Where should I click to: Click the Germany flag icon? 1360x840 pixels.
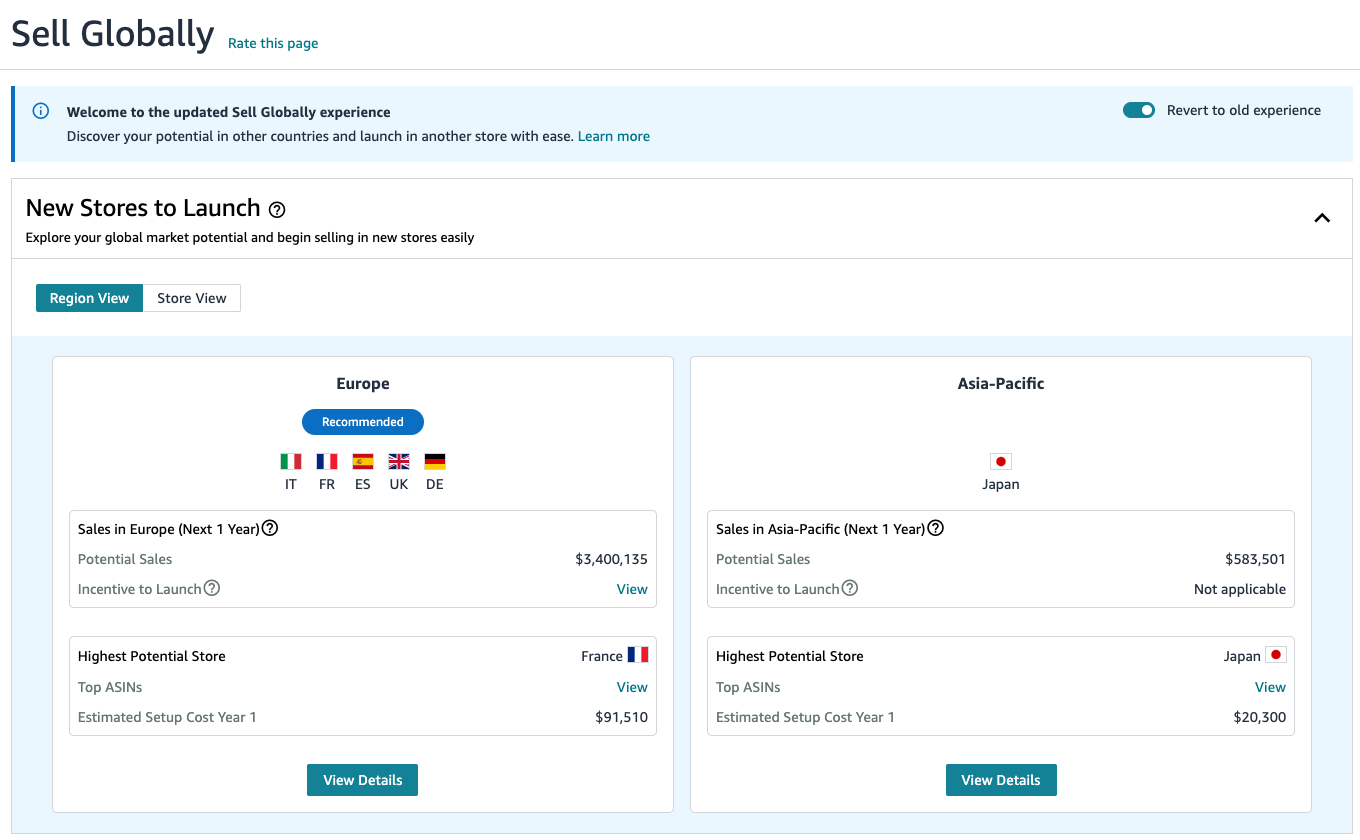434,462
